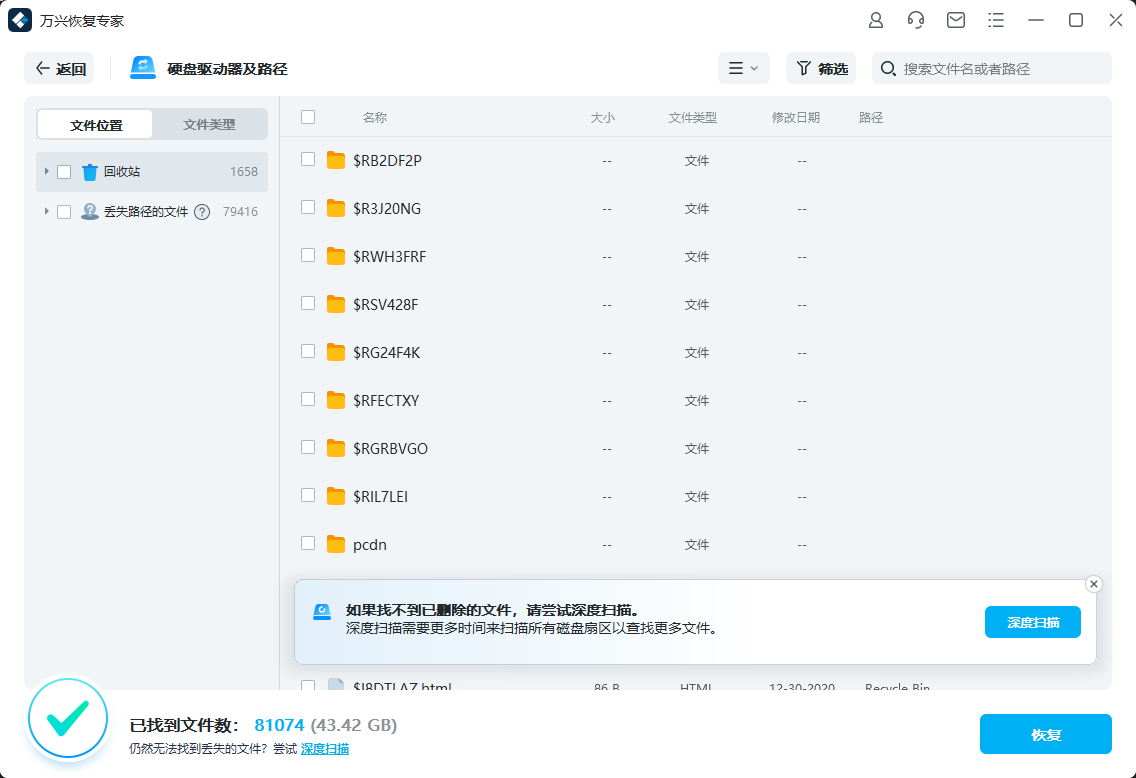1136x778 pixels.
Task: Click the 搜索文件名或者路径 search field
Action: [990, 68]
